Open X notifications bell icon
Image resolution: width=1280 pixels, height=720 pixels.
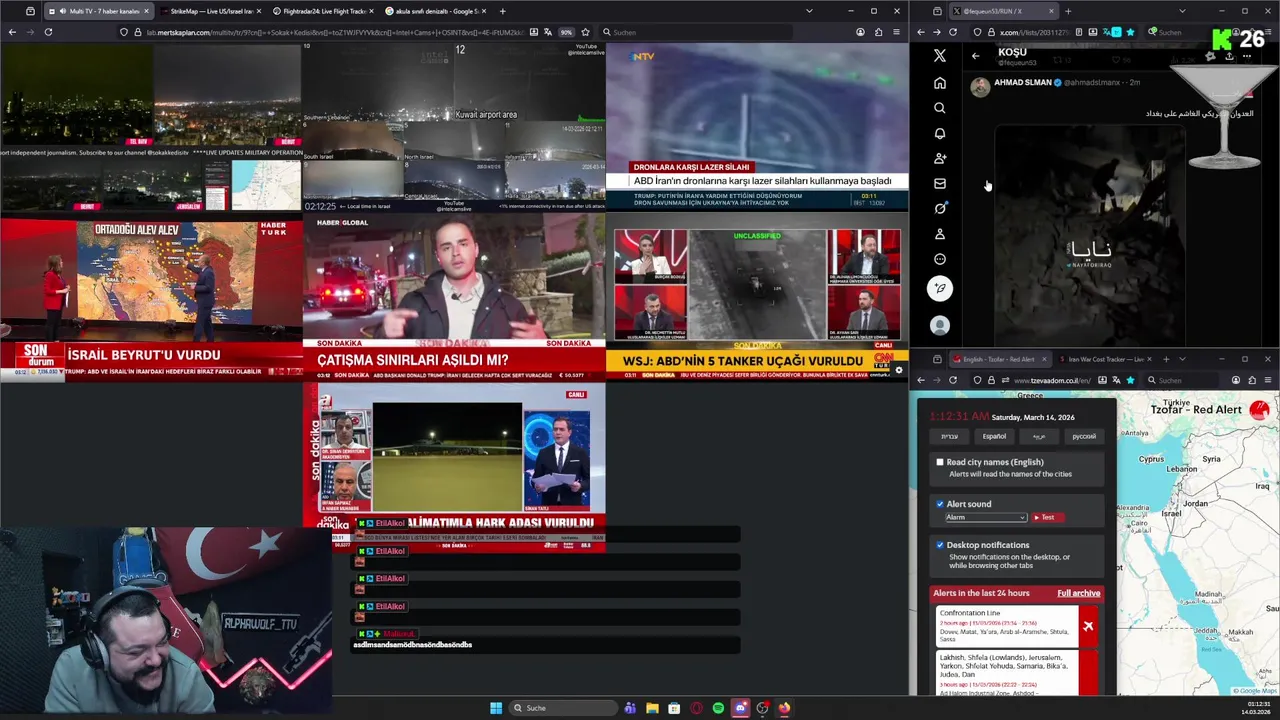tap(939, 133)
